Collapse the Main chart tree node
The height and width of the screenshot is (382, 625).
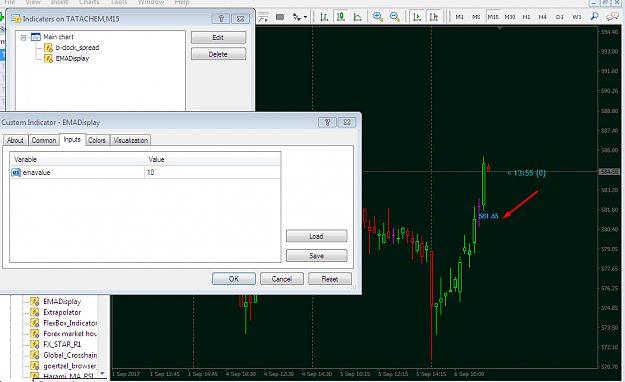pyautogui.click(x=23, y=37)
